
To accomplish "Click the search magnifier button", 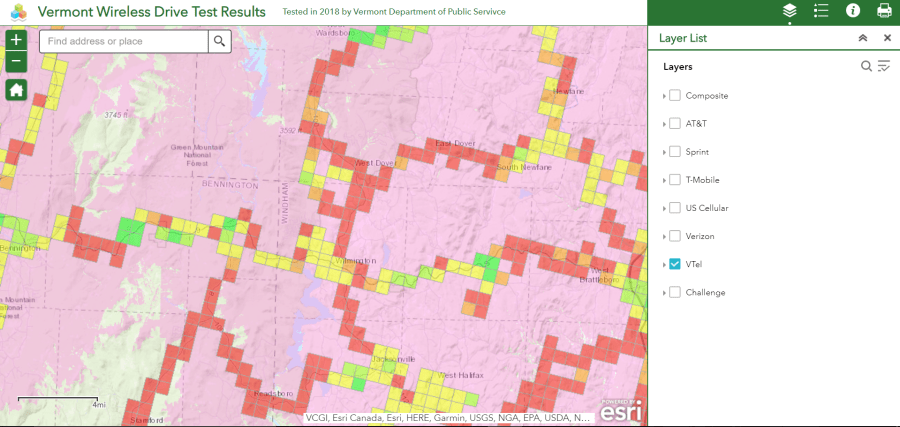I will click(x=220, y=41).
